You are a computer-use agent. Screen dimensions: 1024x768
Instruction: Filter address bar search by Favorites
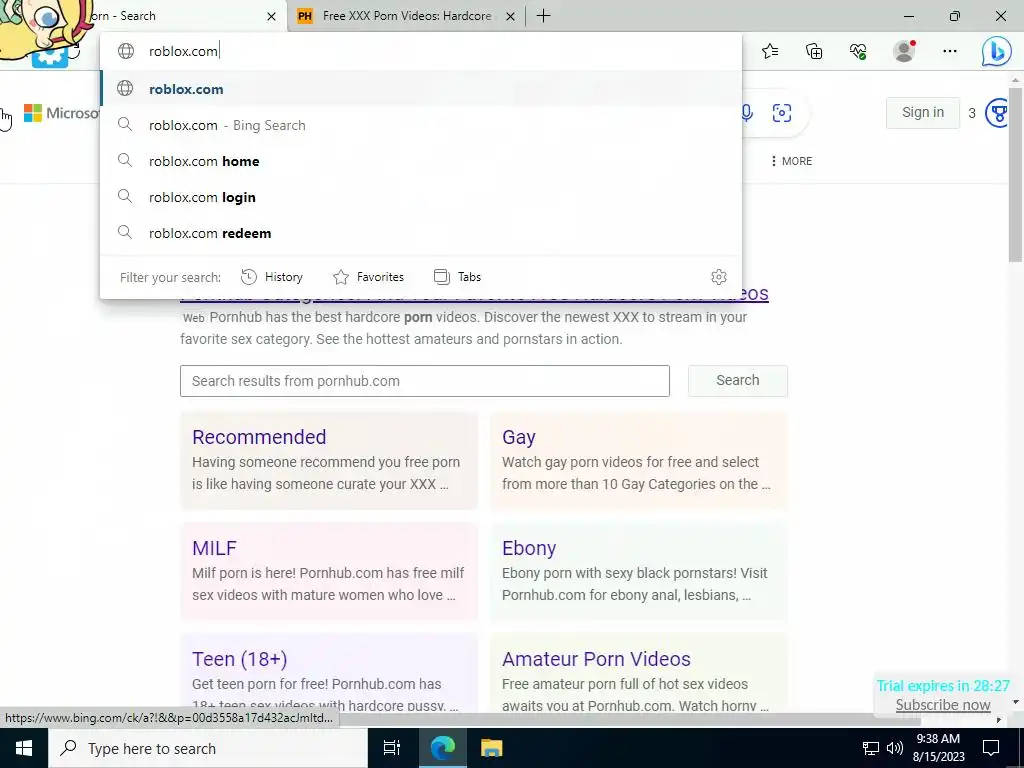pyautogui.click(x=368, y=277)
